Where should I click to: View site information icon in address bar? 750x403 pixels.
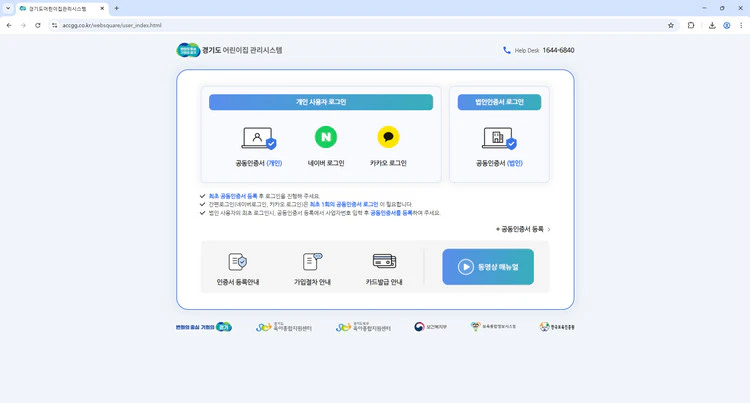55,25
